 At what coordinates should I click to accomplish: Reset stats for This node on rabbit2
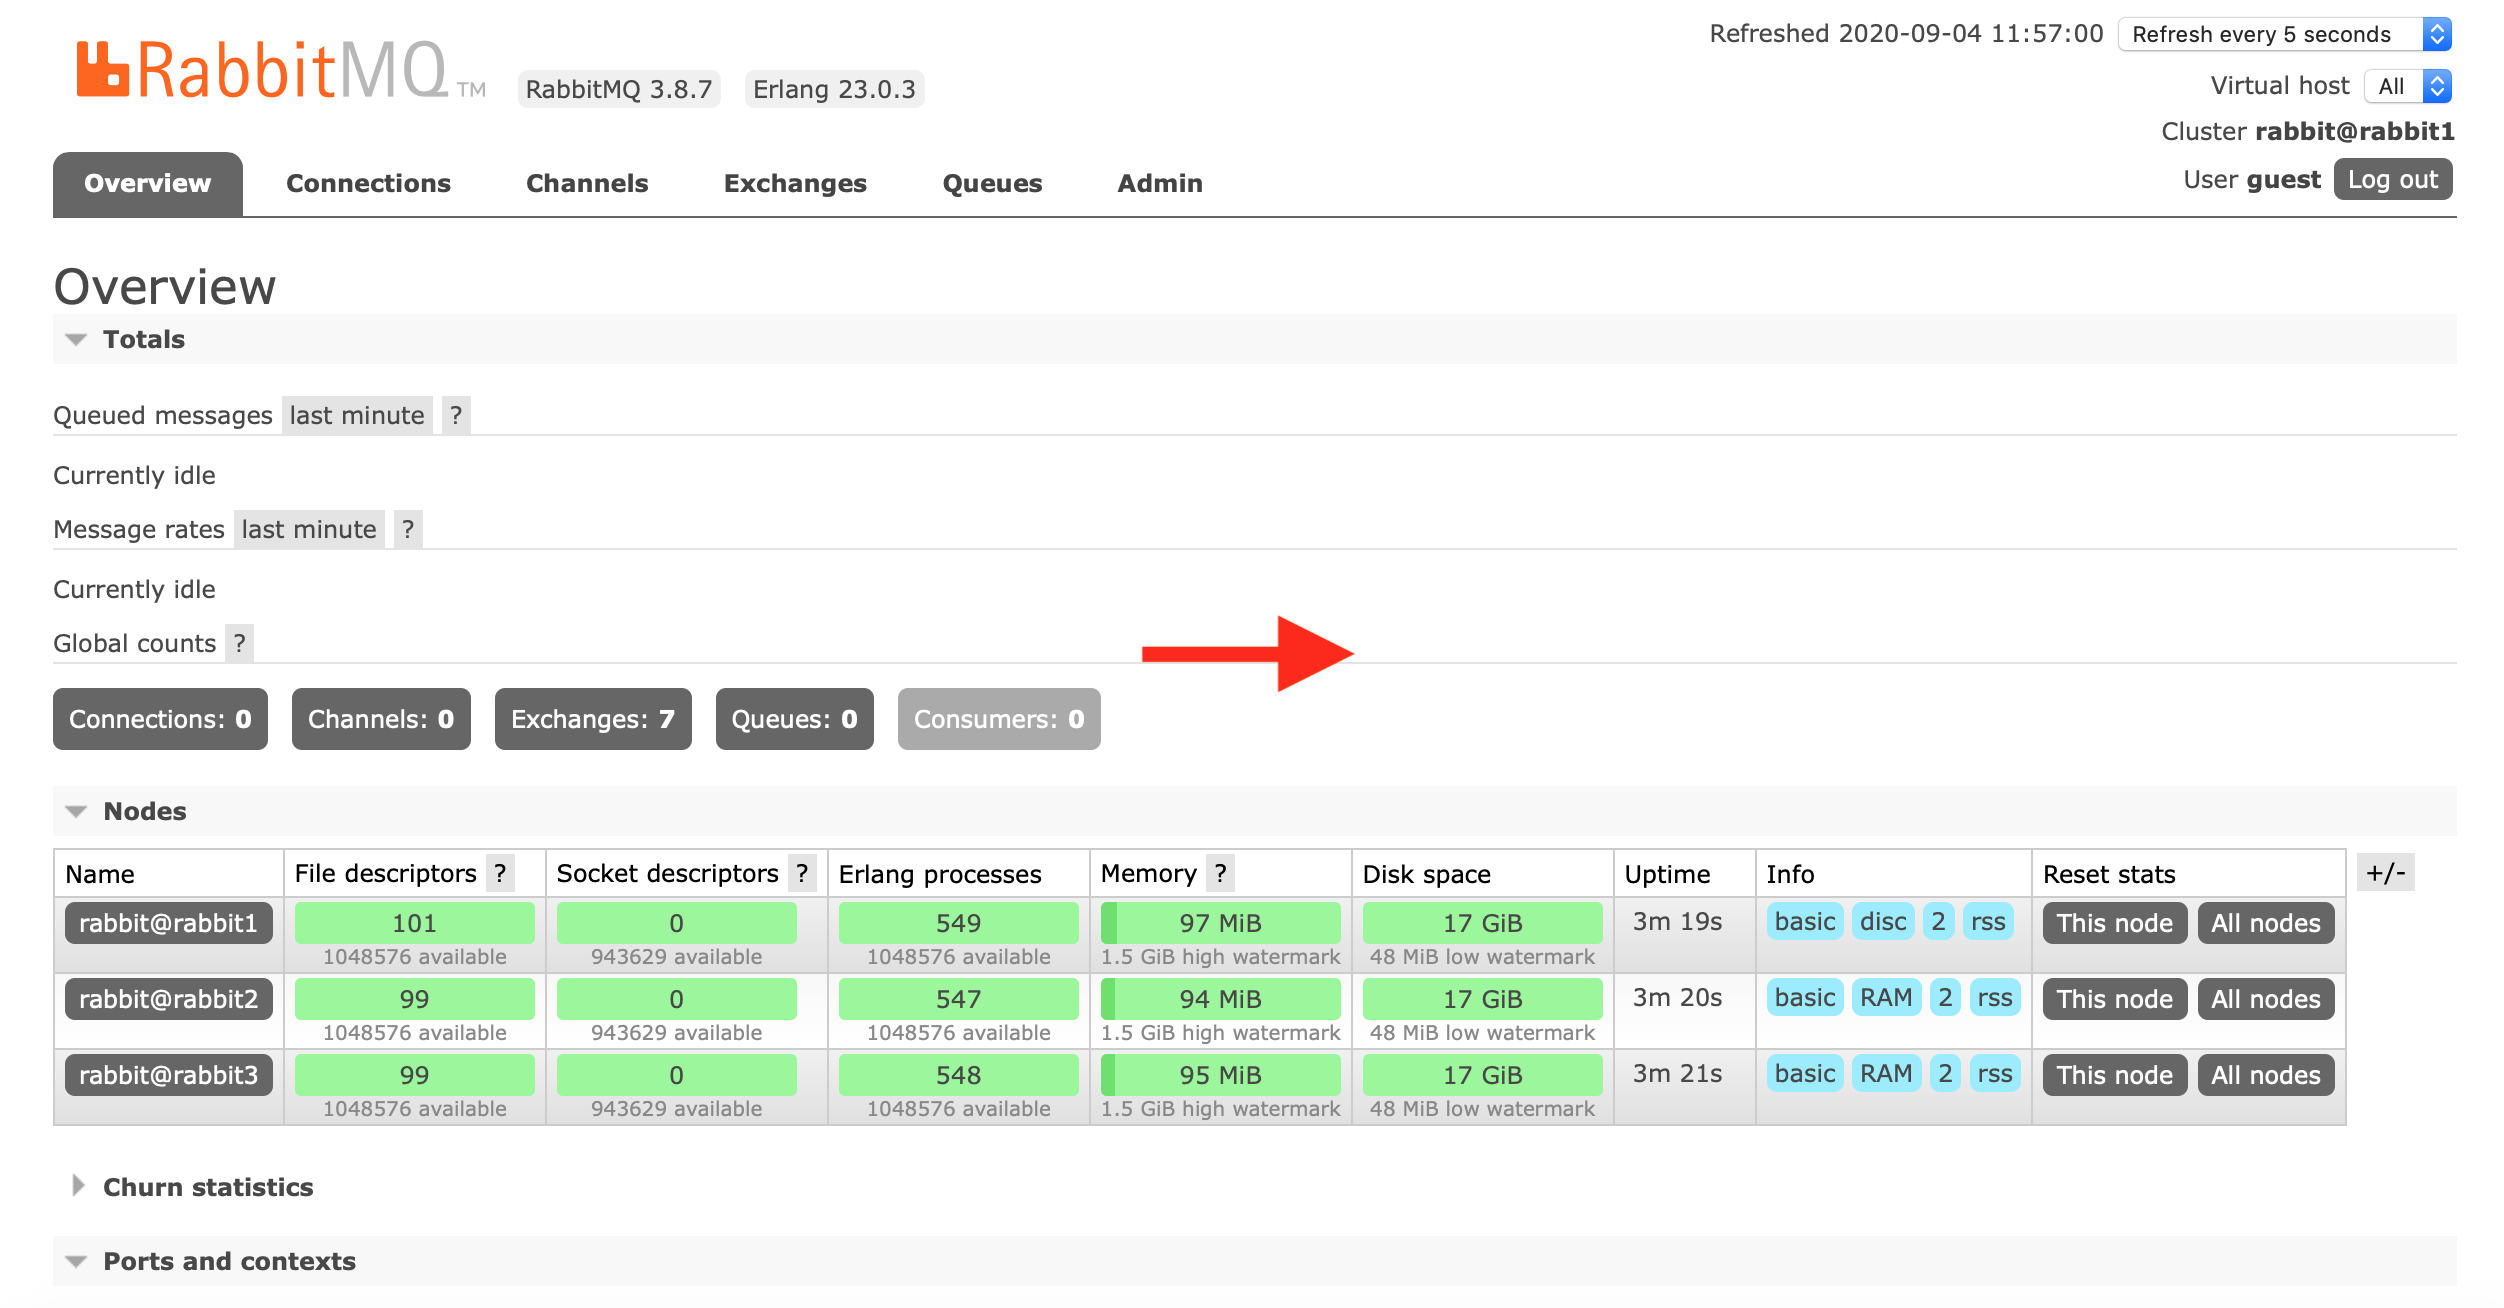pos(2115,999)
